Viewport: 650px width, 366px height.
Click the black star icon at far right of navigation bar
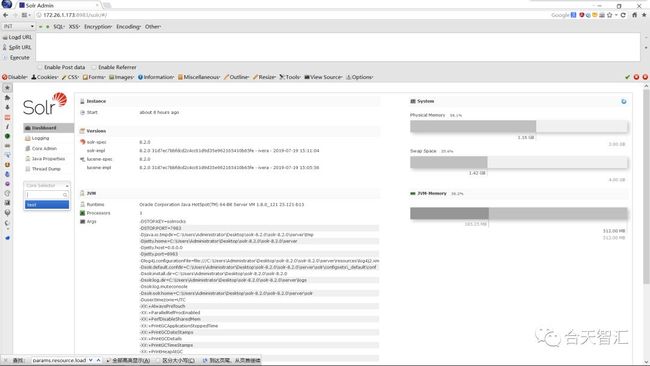pos(645,15)
